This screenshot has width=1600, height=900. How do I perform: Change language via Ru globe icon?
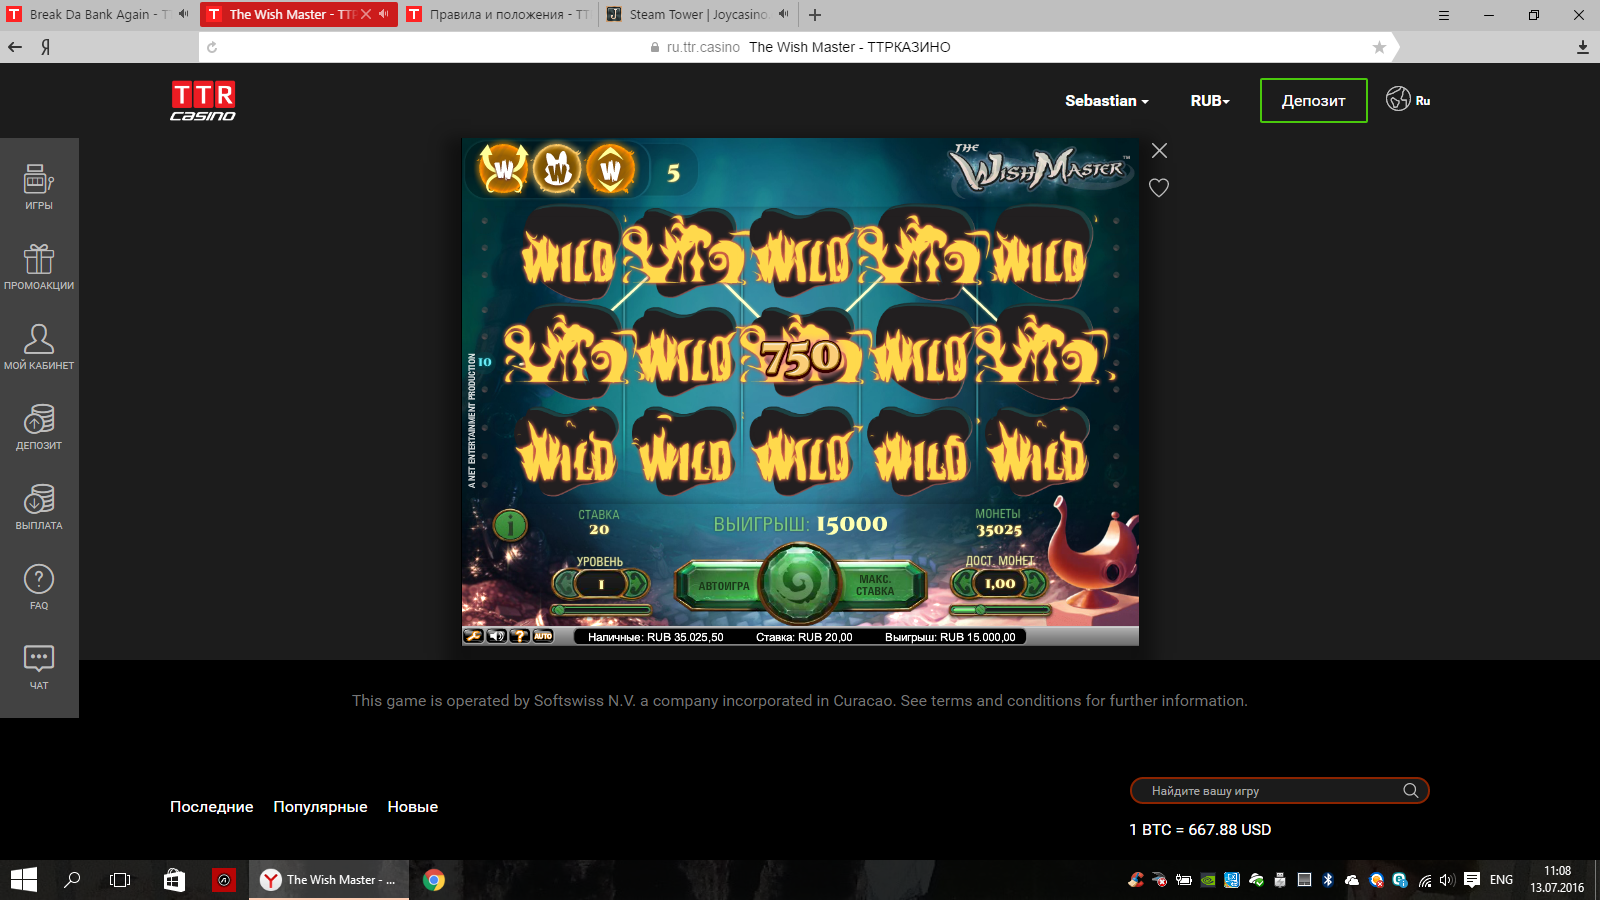[1408, 99]
